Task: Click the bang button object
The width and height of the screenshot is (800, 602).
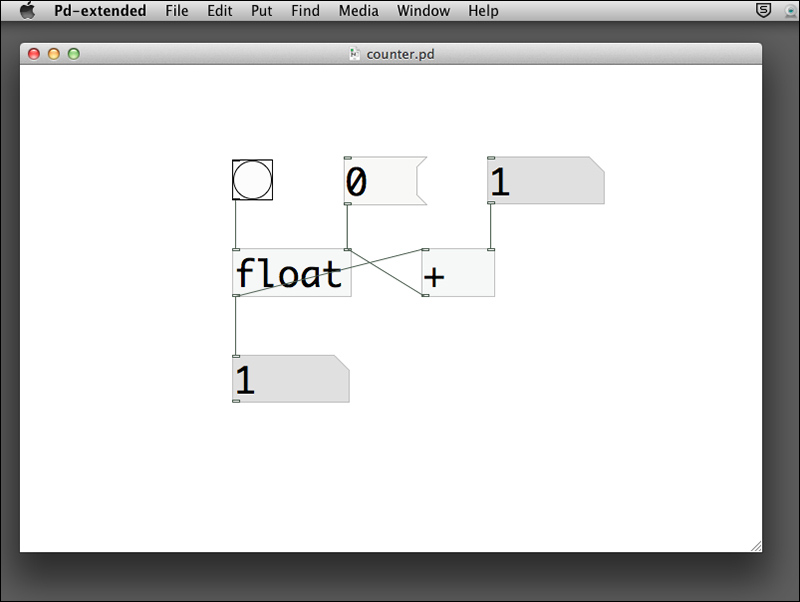Action: click(252, 180)
